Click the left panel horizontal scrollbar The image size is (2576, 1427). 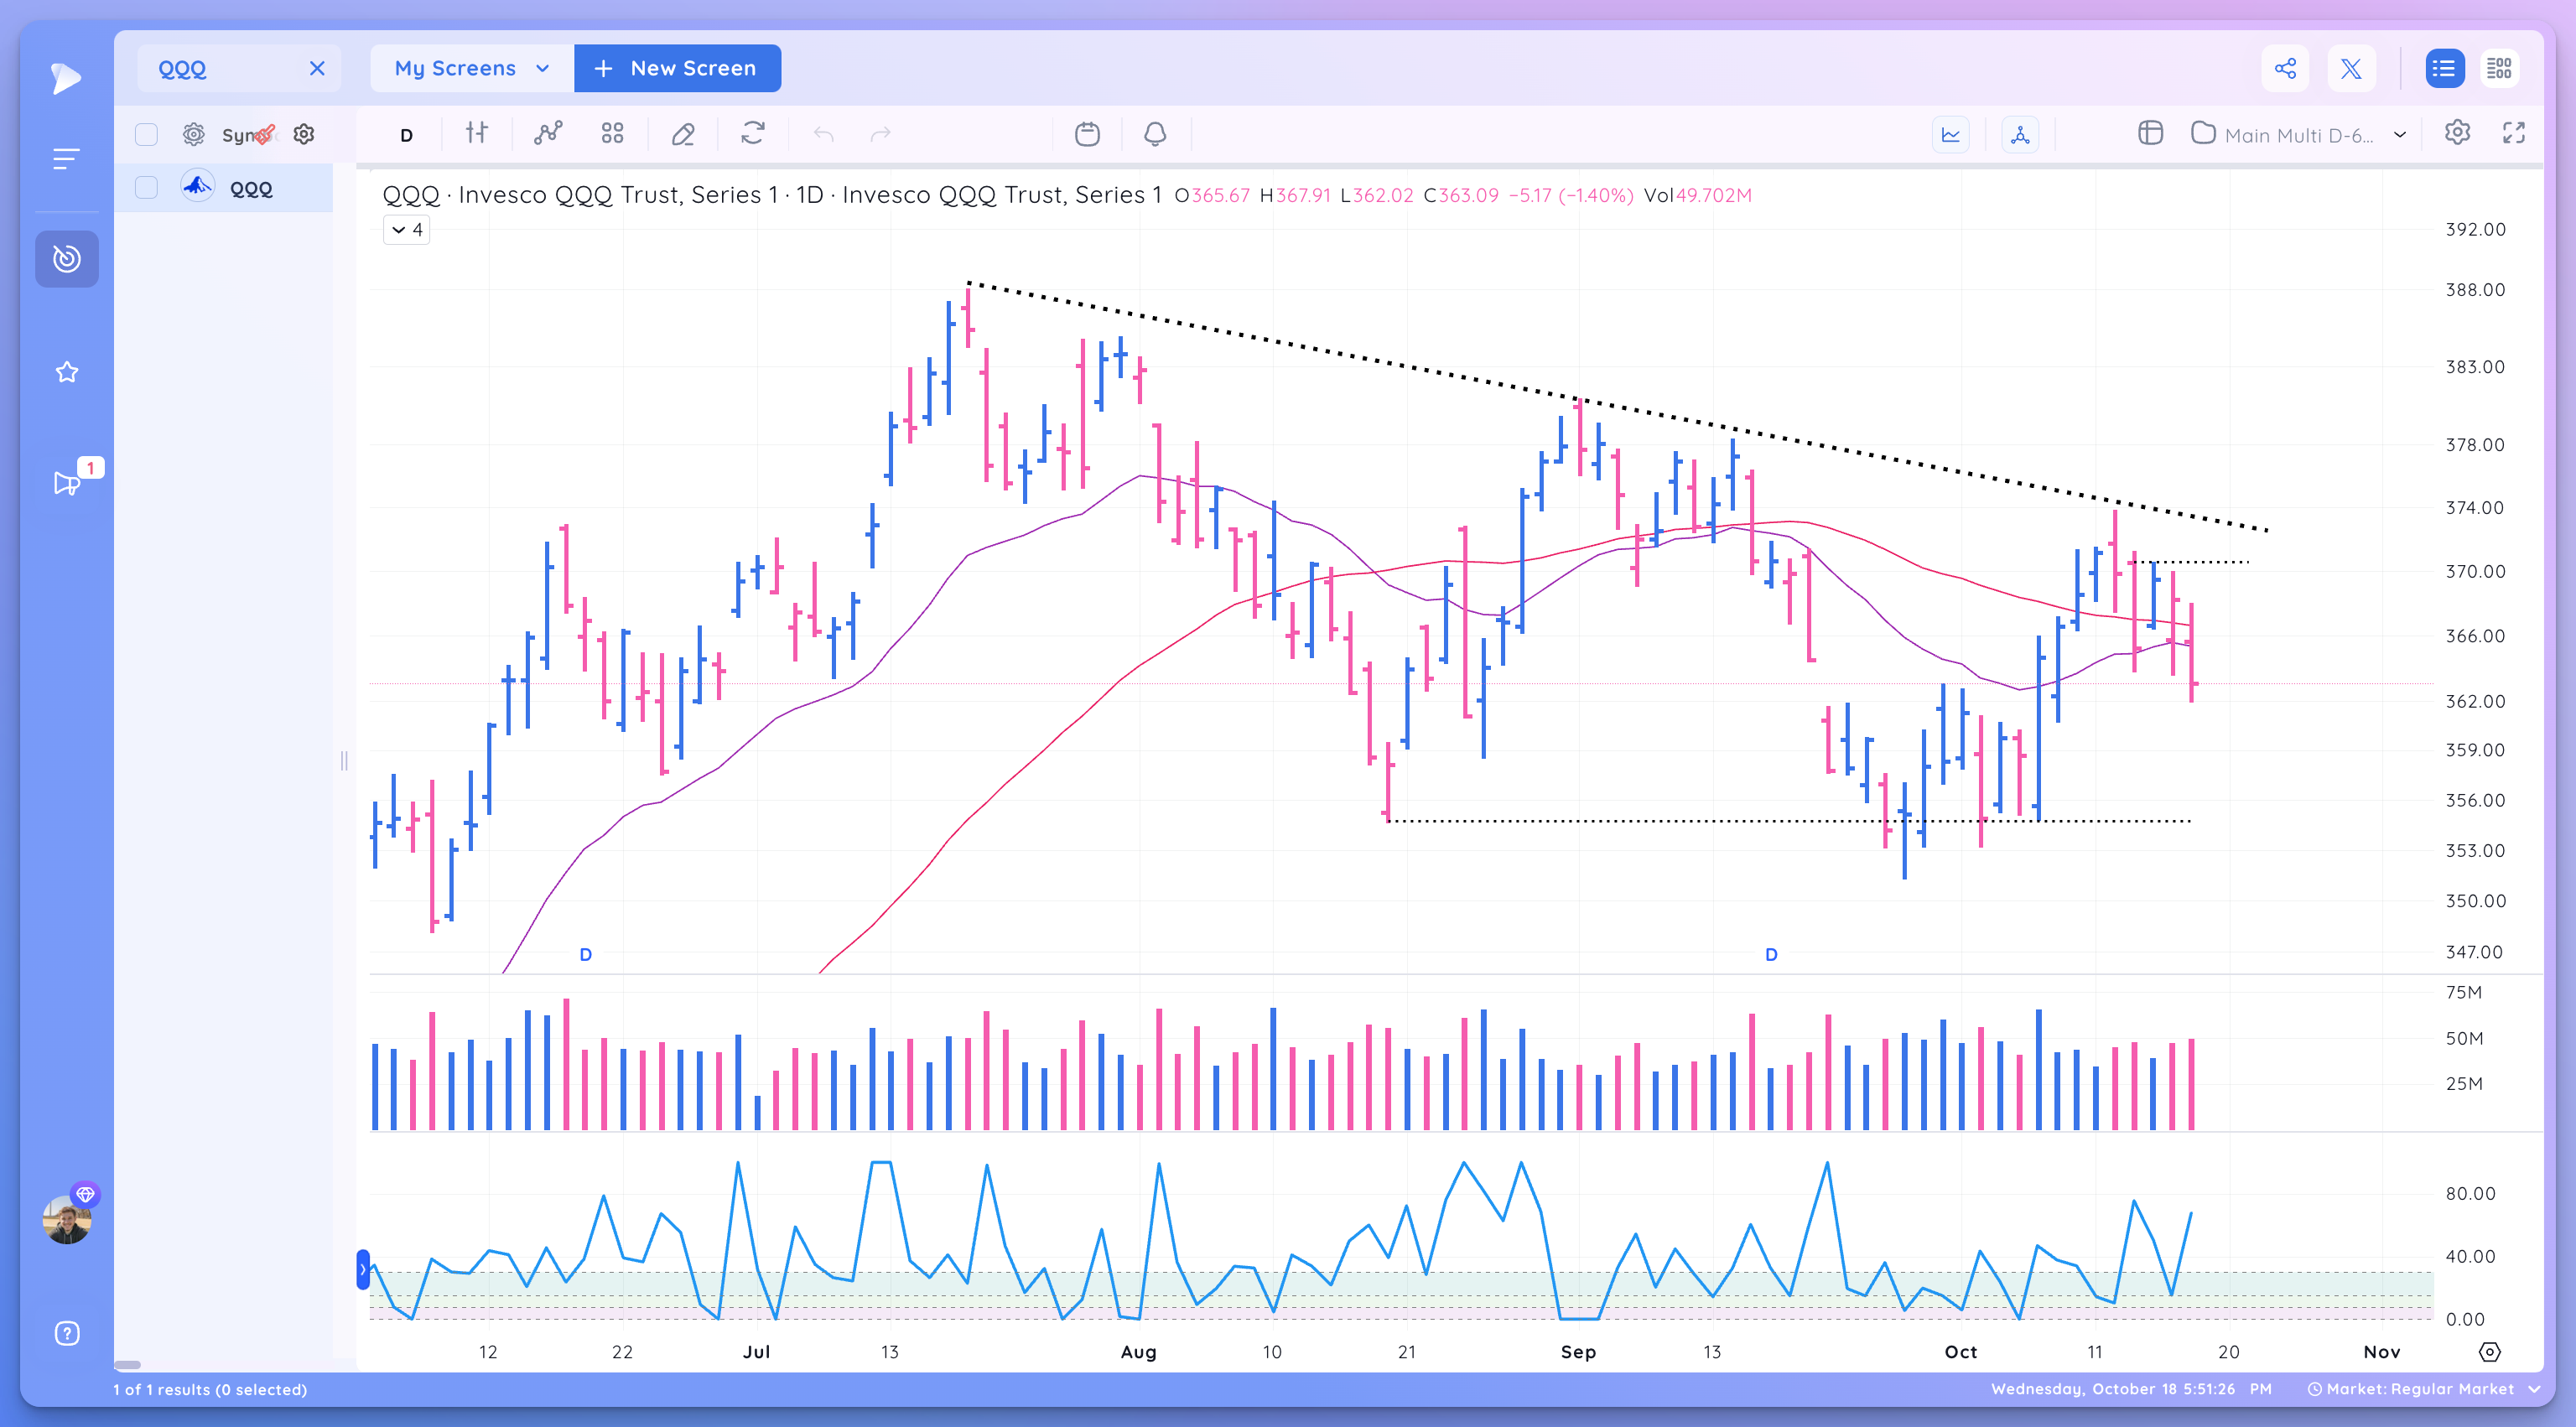[x=127, y=1365]
